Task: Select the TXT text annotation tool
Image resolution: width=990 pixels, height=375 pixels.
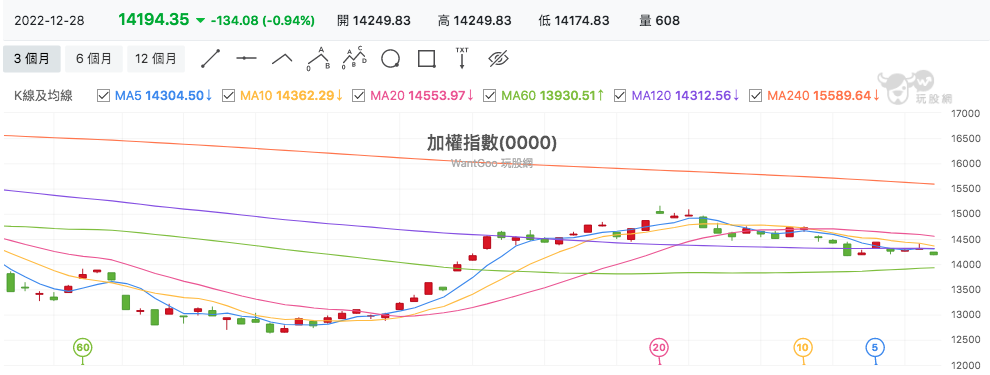Action: click(462, 57)
